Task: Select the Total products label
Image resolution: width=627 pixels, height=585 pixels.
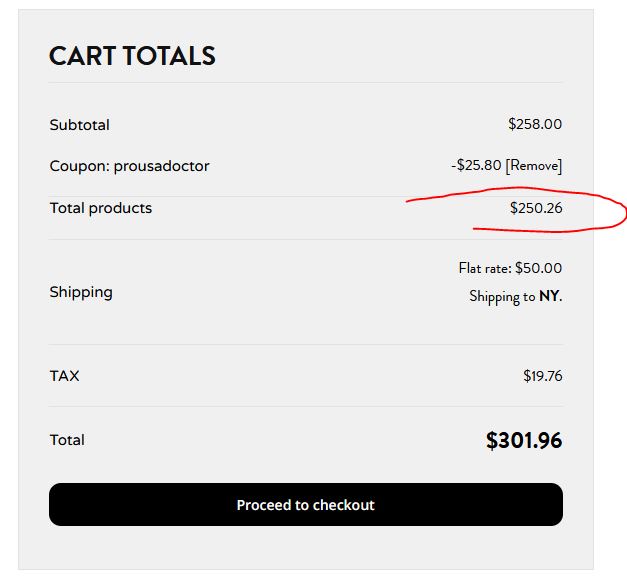Action: tap(101, 208)
